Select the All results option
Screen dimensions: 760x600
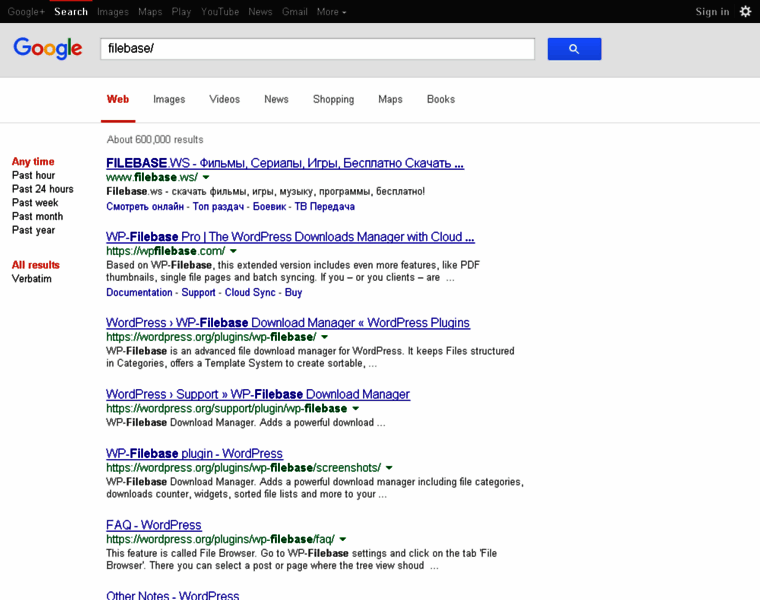[36, 265]
